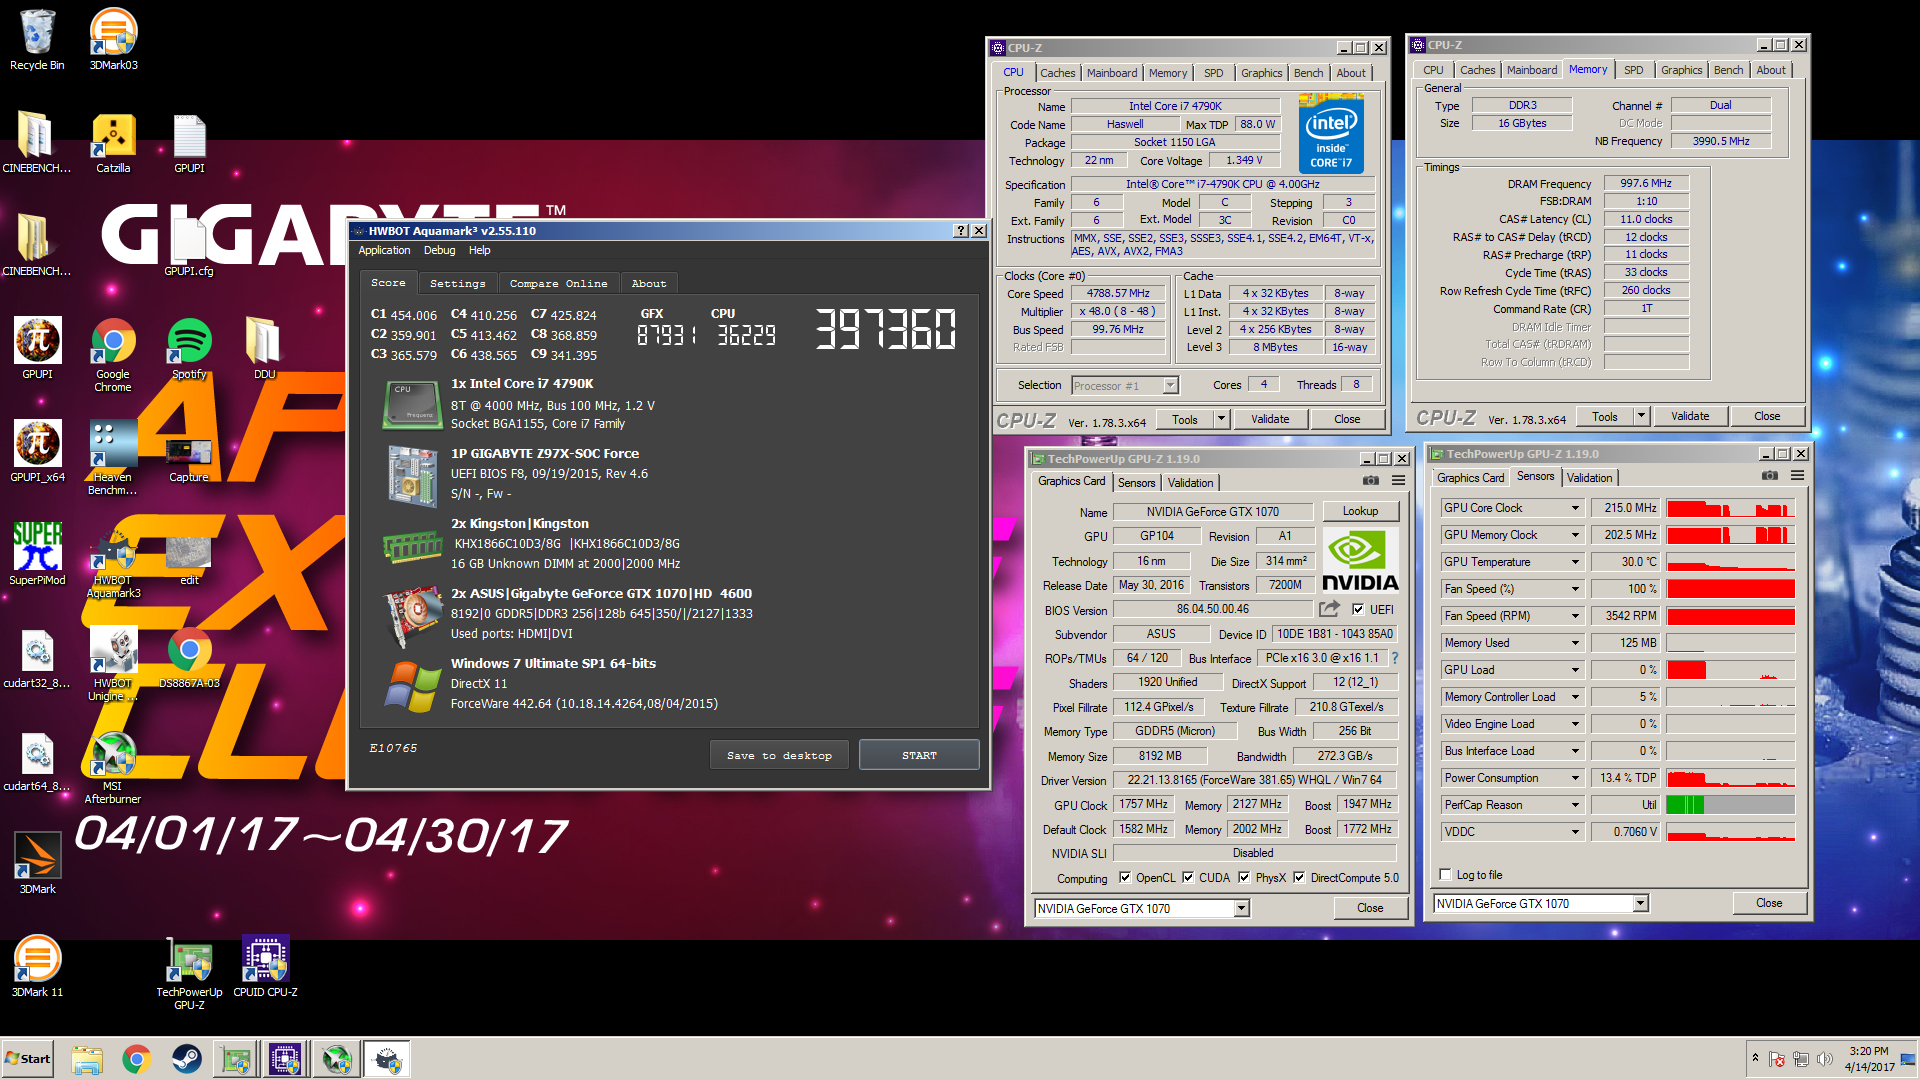Image resolution: width=1920 pixels, height=1080 pixels.
Task: Launch the Google Chrome desktop shortcut
Action: tap(113, 355)
